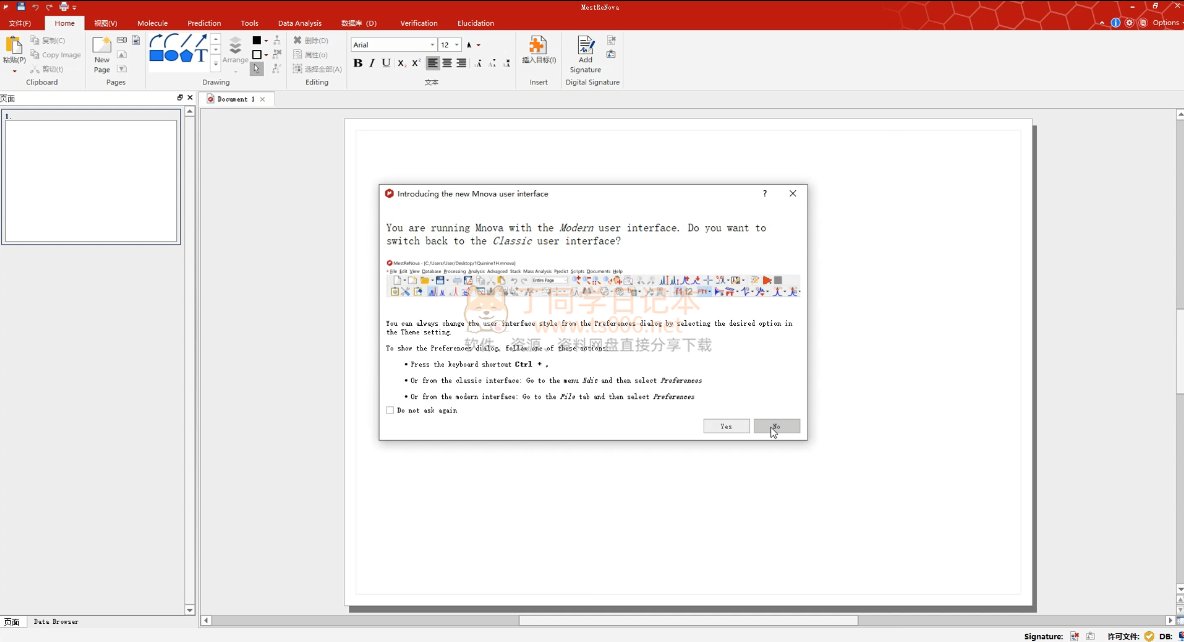
Task: Click the blue info icon near Options
Action: click(1115, 22)
